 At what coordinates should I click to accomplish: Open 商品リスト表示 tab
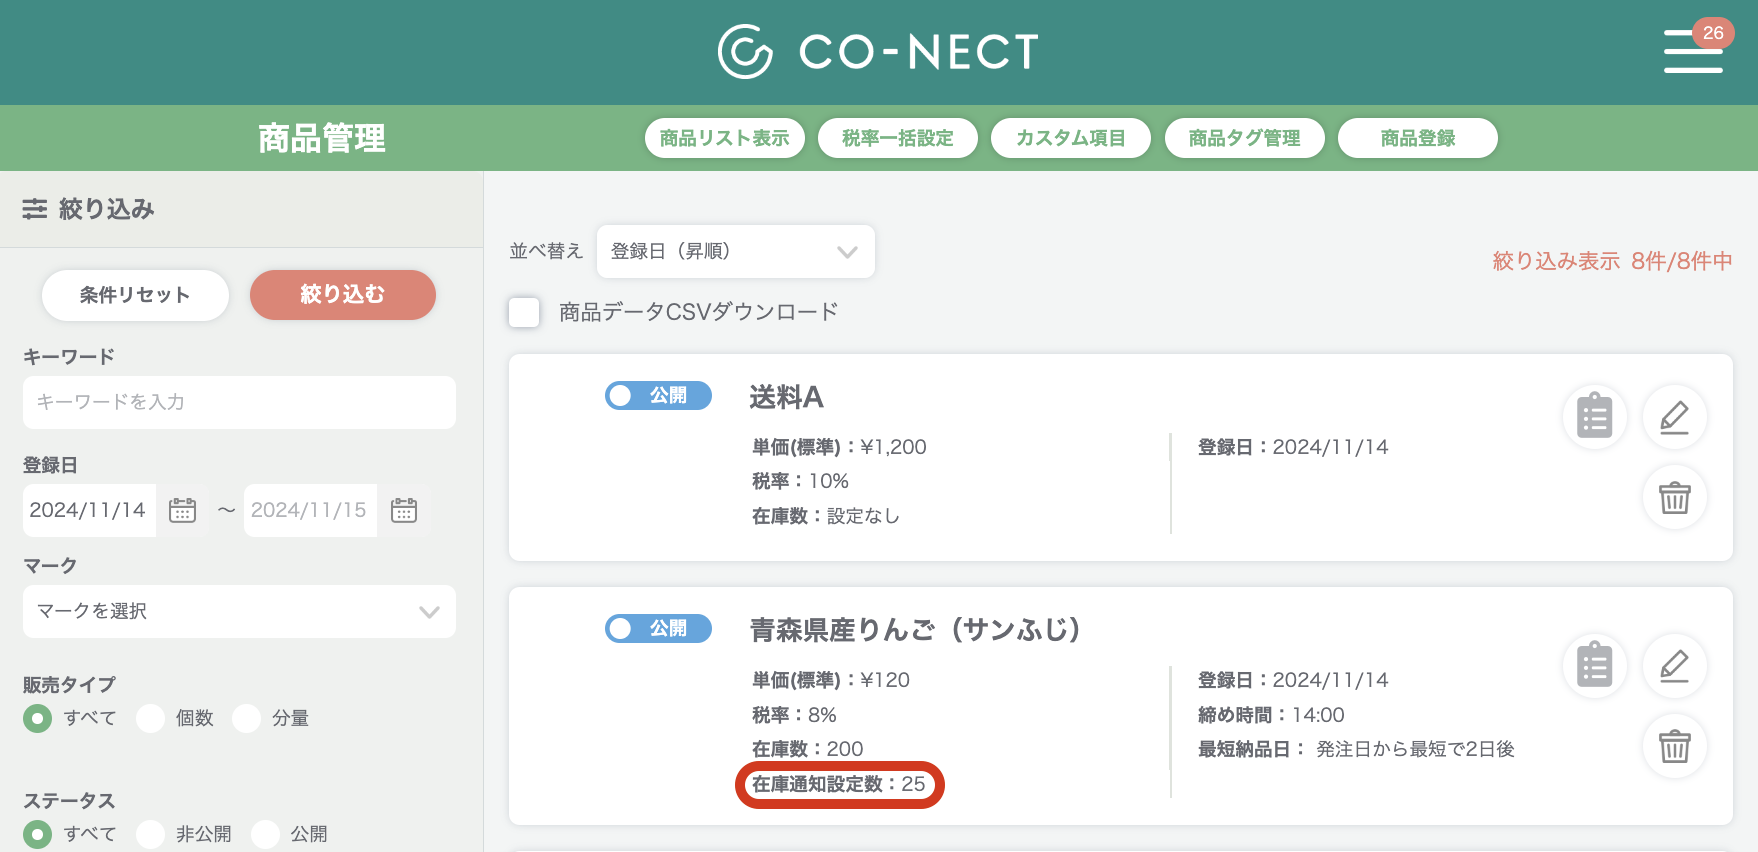[x=725, y=138]
